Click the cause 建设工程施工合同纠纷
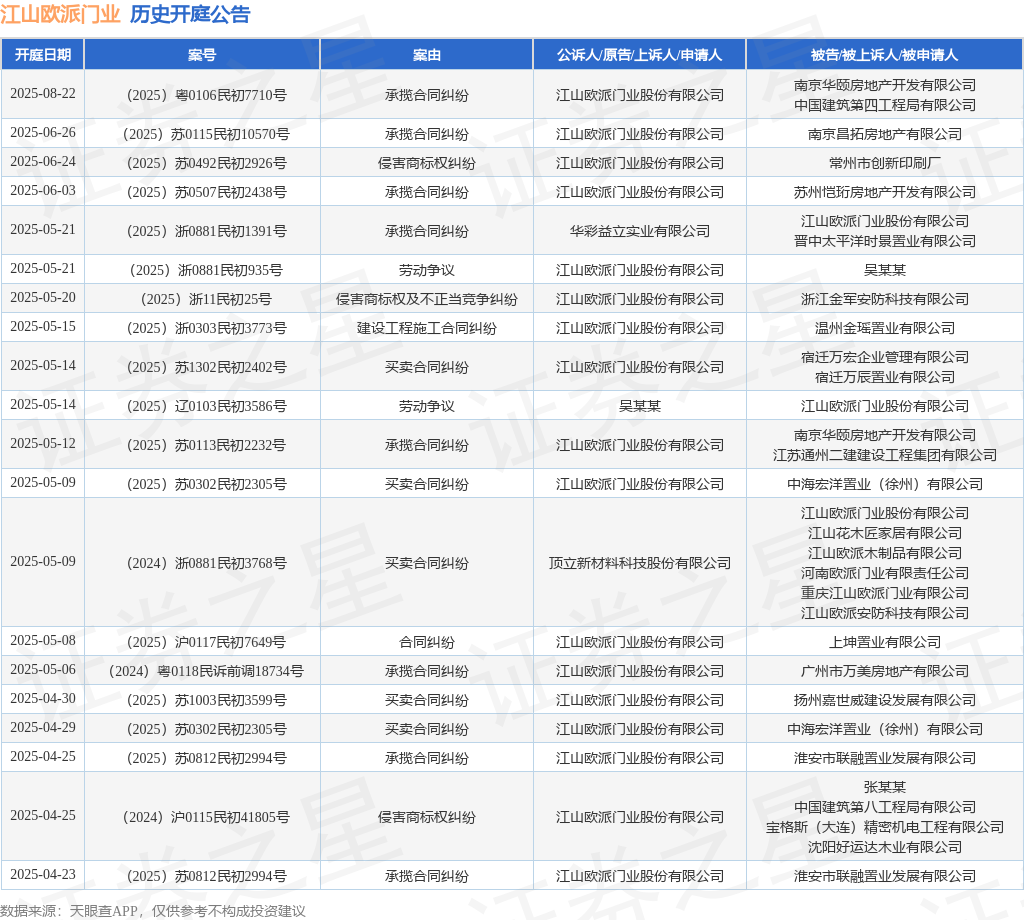The height and width of the screenshot is (920, 1024). 426,328
